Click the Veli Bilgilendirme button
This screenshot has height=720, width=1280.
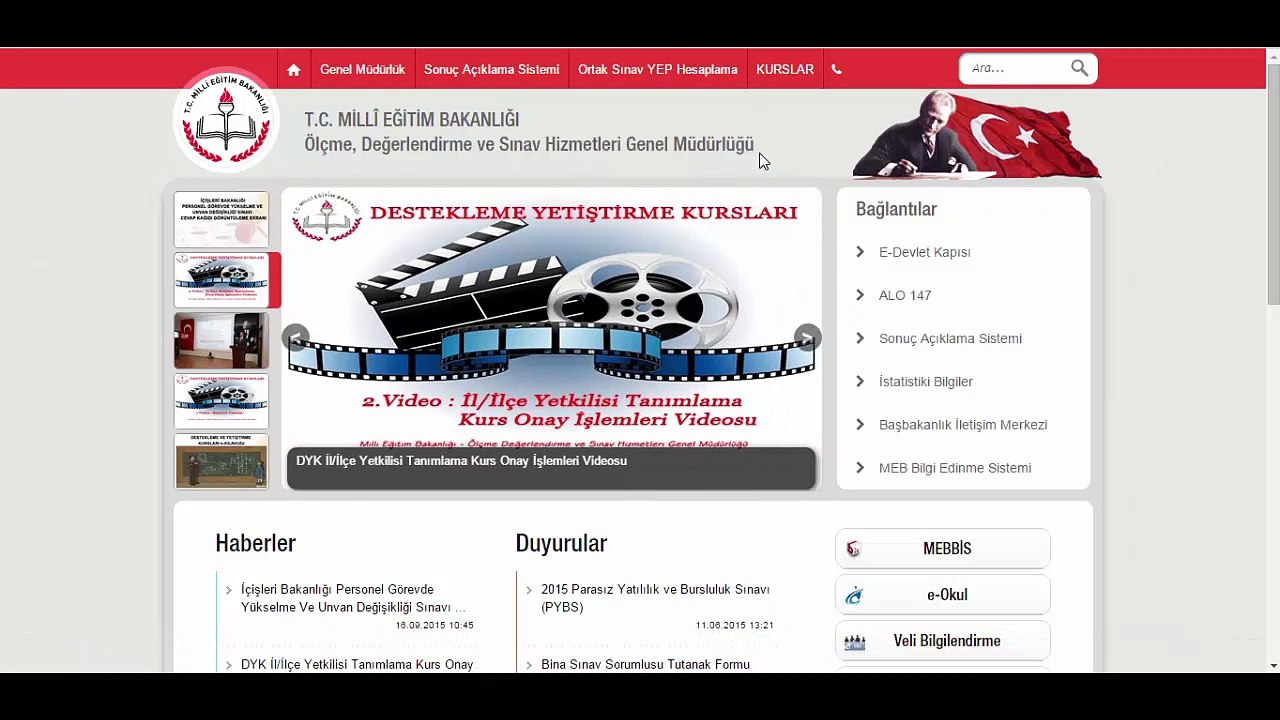[943, 641]
